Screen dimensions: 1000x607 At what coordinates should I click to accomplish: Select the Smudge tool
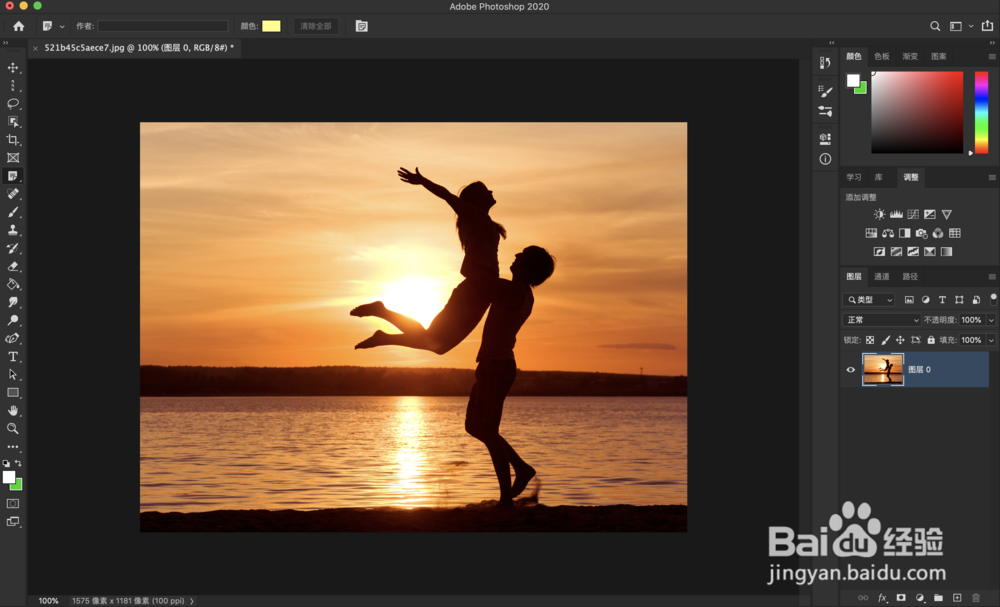pos(13,302)
